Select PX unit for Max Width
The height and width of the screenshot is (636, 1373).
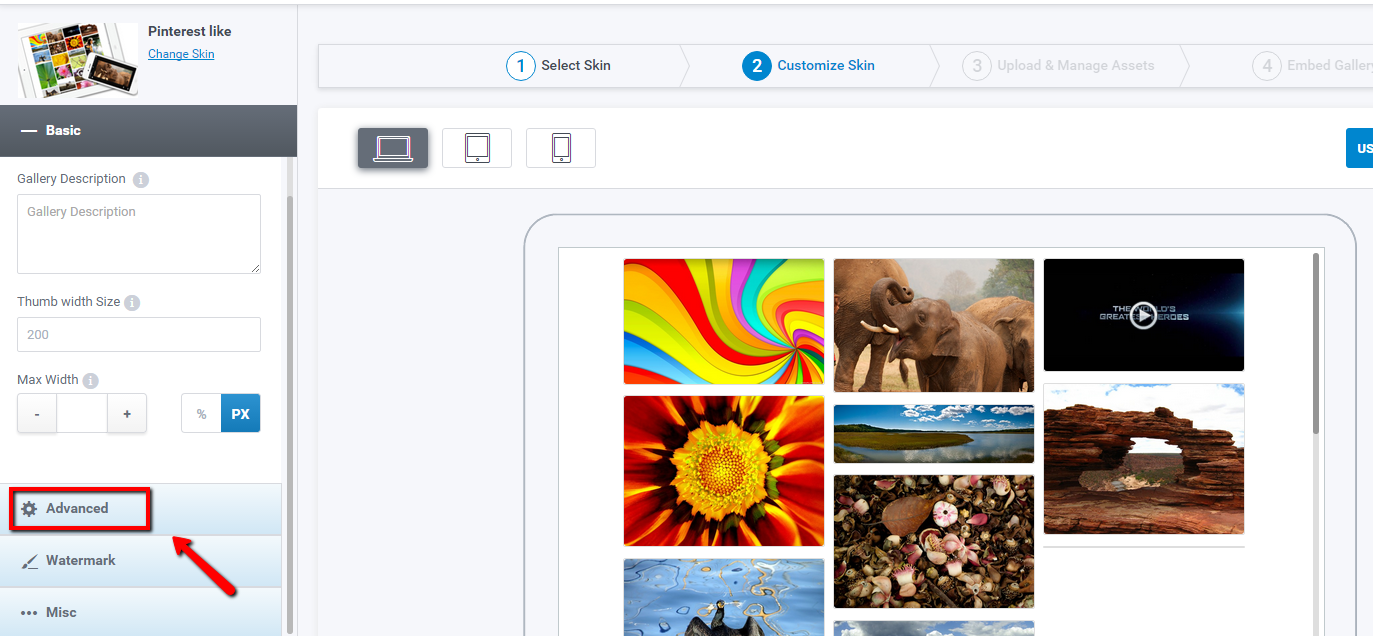pyautogui.click(x=240, y=414)
